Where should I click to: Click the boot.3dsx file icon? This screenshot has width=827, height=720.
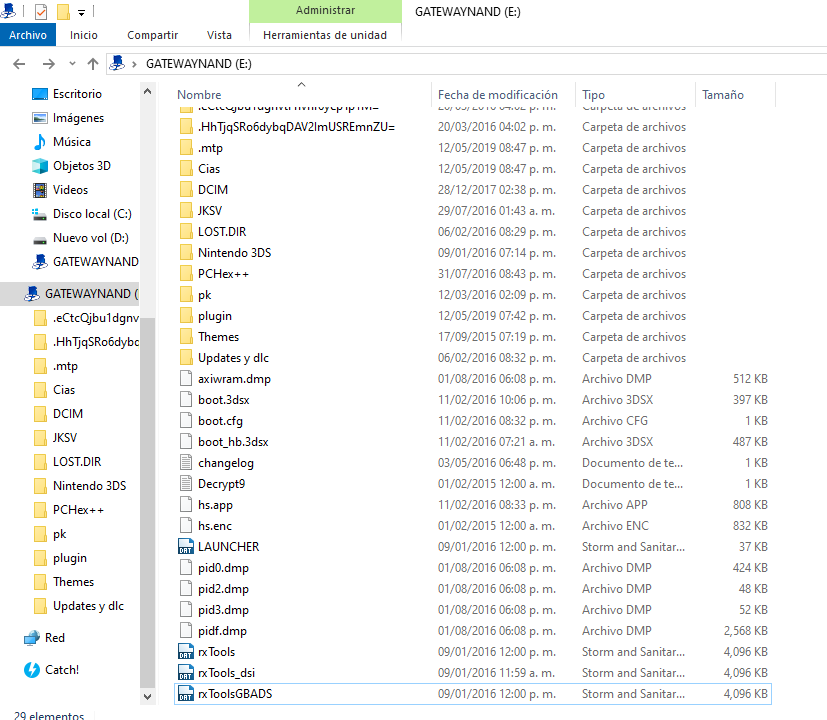coord(186,400)
